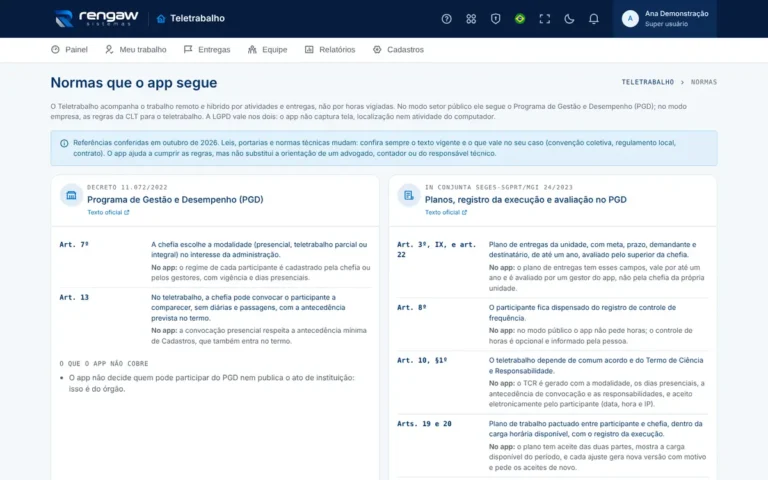Open Ana Demonstração user menu
The width and height of the screenshot is (768, 480).
[x=665, y=19]
